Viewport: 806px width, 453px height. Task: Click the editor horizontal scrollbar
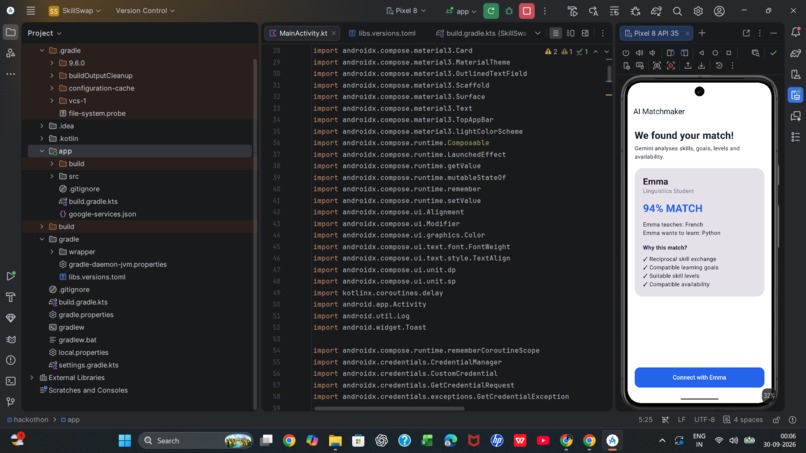pyautogui.click(x=389, y=409)
